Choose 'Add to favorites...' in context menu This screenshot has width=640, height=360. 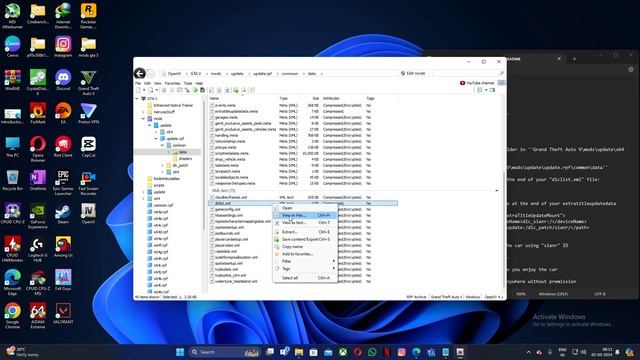click(305, 254)
